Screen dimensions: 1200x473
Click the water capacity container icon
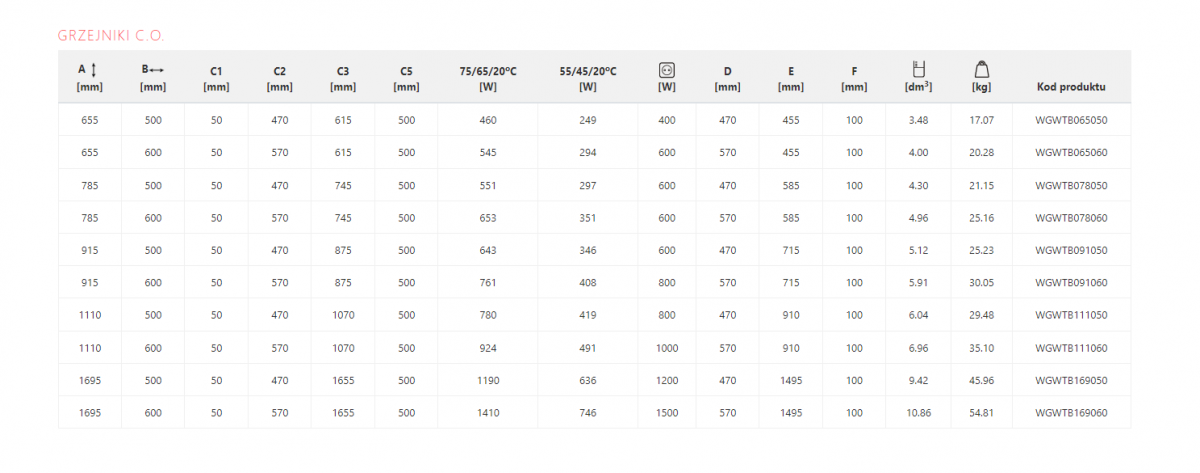(917, 69)
